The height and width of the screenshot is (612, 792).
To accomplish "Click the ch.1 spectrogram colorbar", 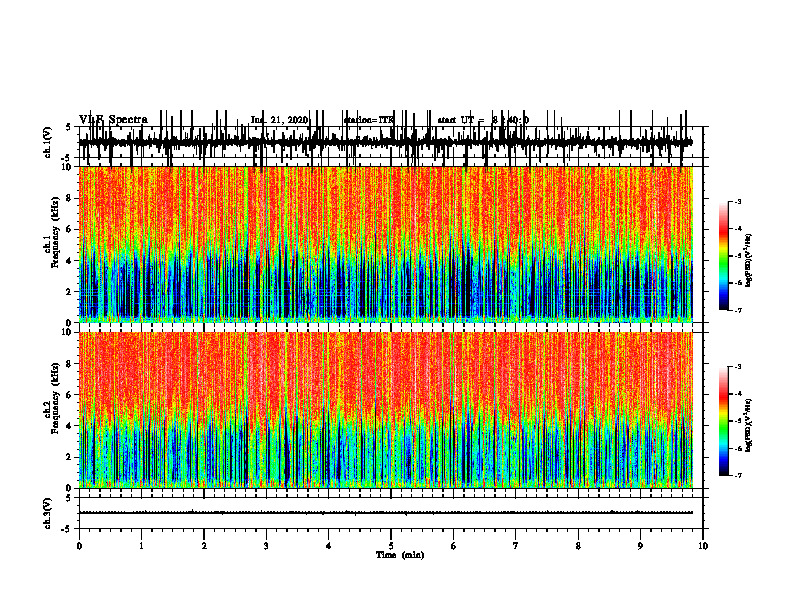I will coord(724,256).
